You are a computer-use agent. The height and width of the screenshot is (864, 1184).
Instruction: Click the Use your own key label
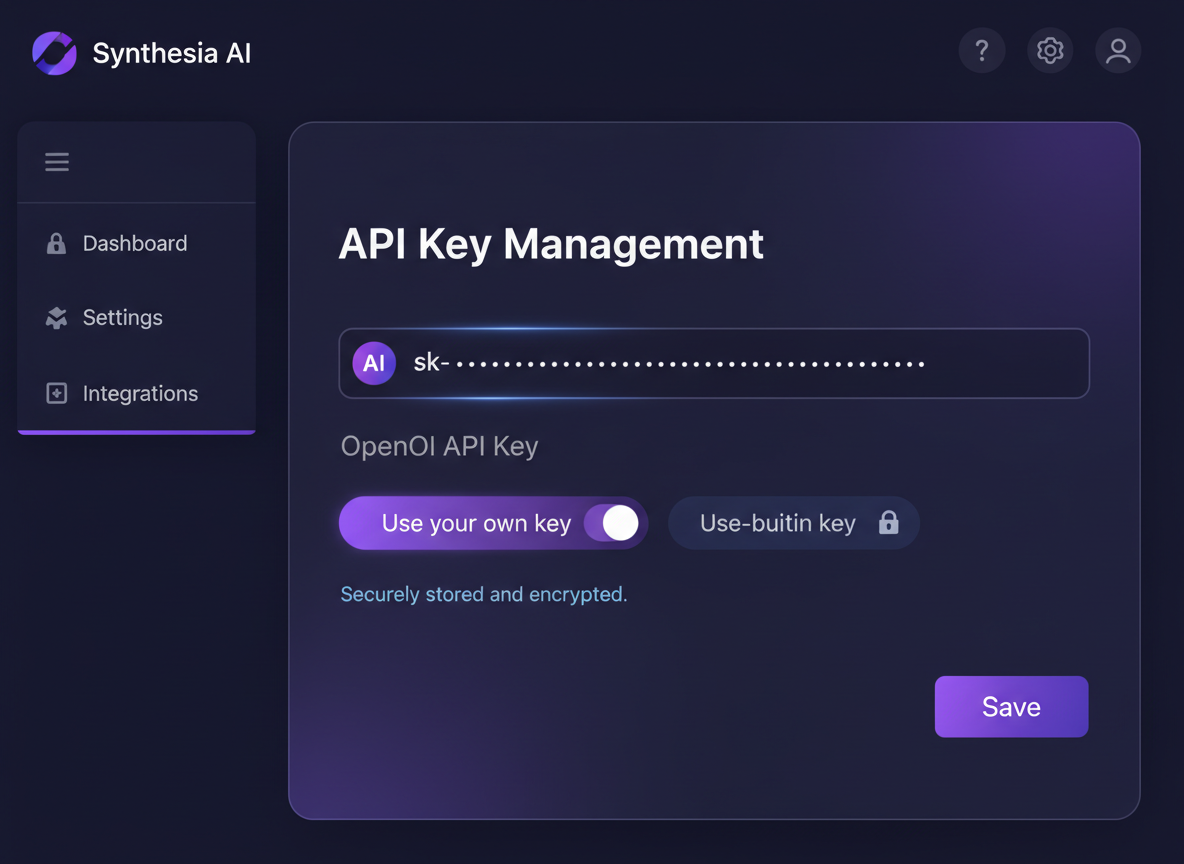[476, 523]
